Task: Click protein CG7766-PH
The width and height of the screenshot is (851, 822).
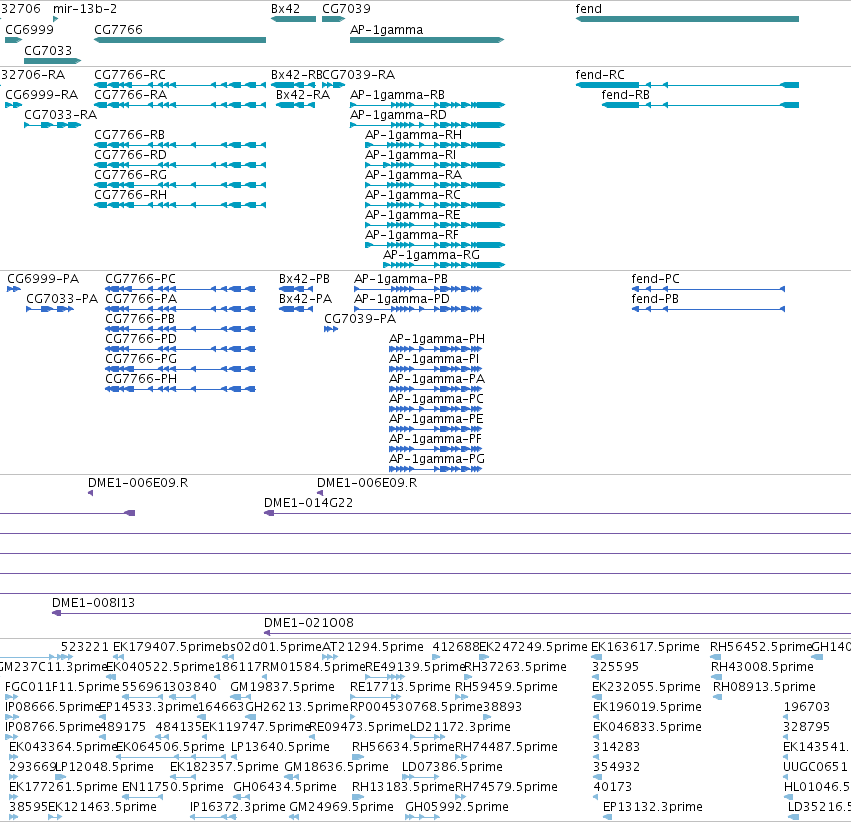Action: click(141, 379)
